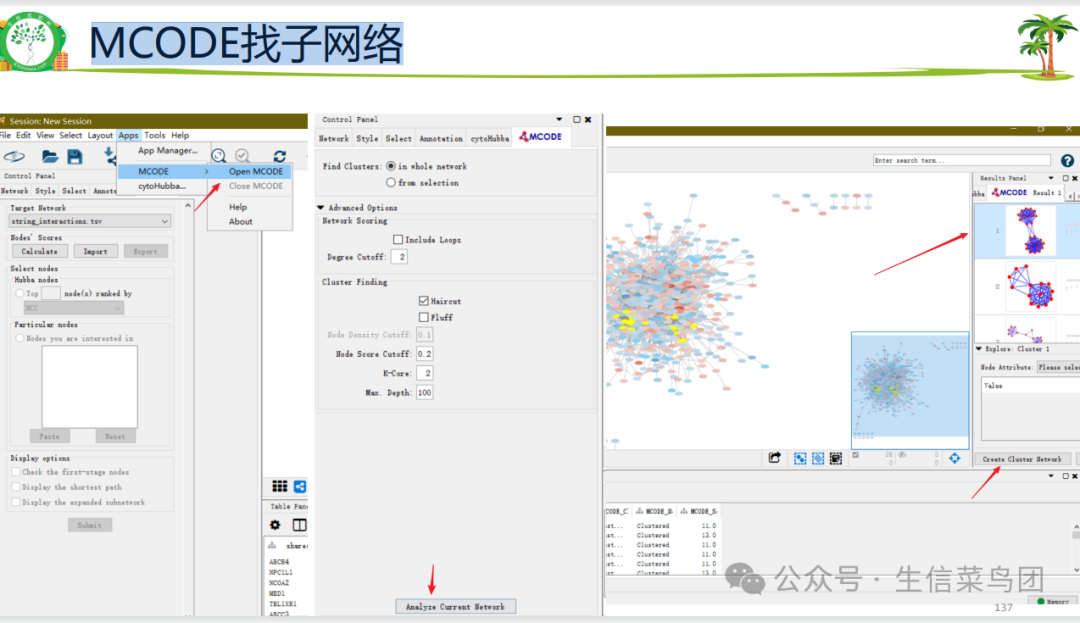The image size is (1080, 623).
Task: Float the Results Panel window icon
Action: click(1065, 178)
